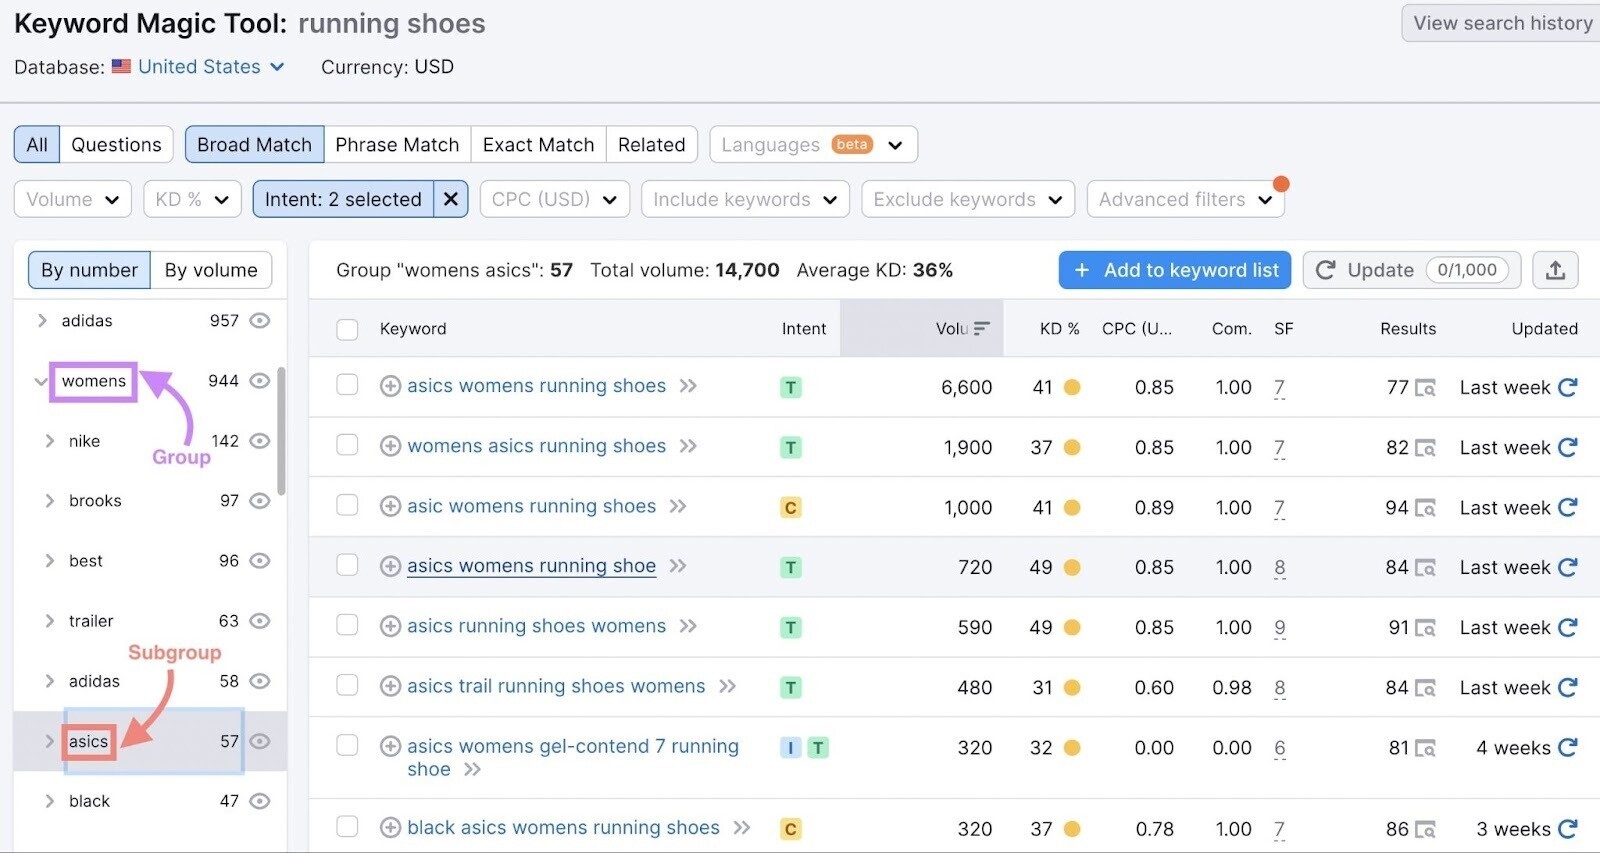This screenshot has height=853, width=1600.
Task: Click the United States flag icon
Action: pyautogui.click(x=121, y=66)
